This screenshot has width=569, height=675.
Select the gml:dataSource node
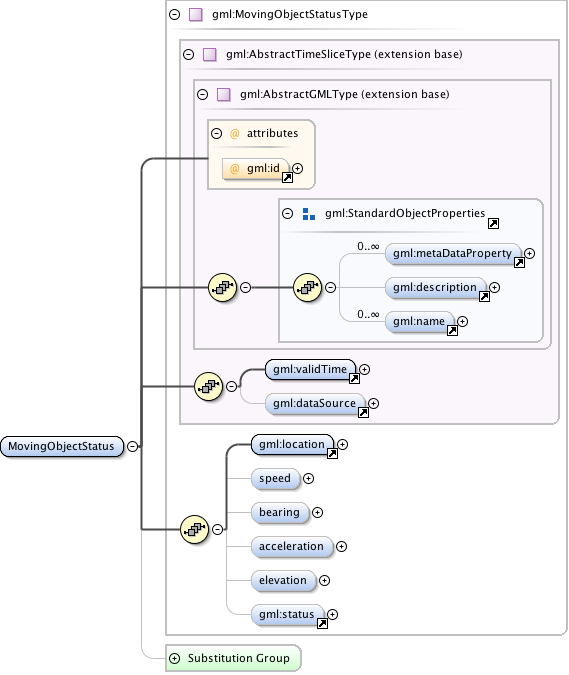(x=315, y=403)
